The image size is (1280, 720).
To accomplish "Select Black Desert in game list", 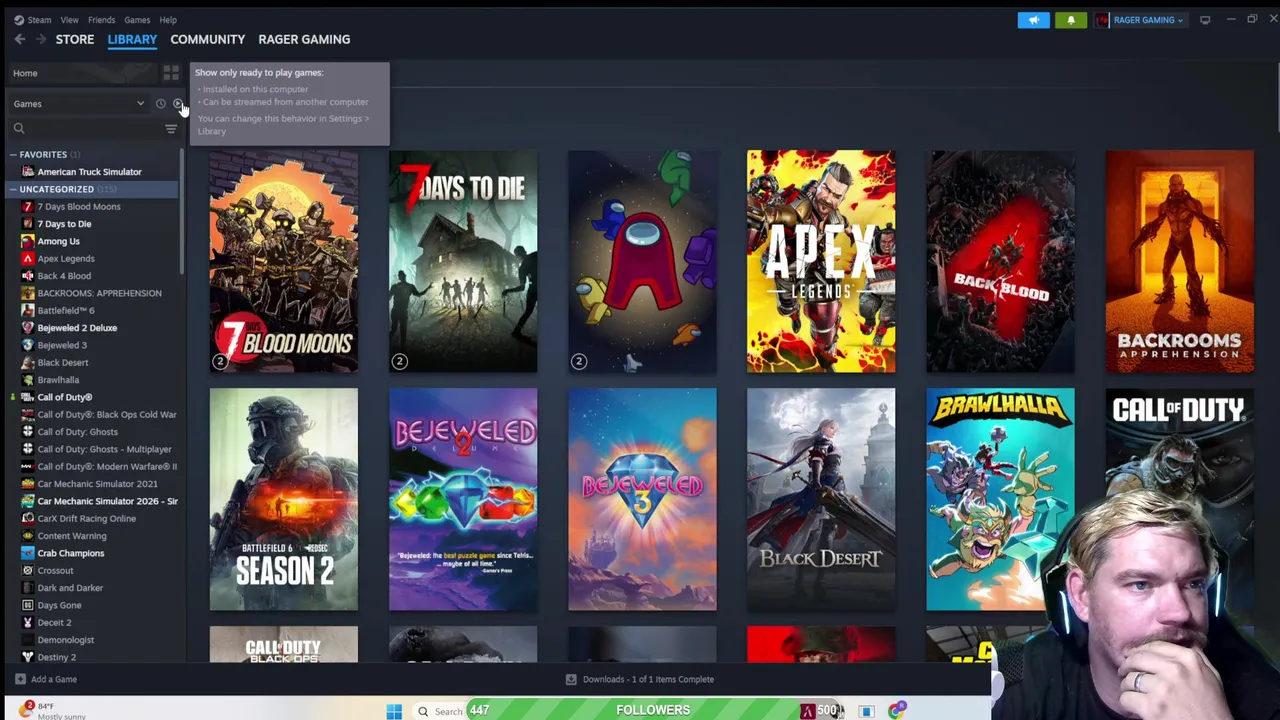I will (x=63, y=362).
